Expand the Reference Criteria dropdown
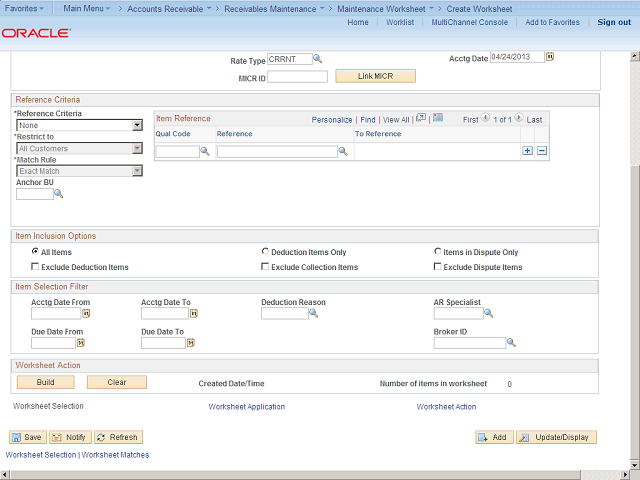 (x=137, y=125)
